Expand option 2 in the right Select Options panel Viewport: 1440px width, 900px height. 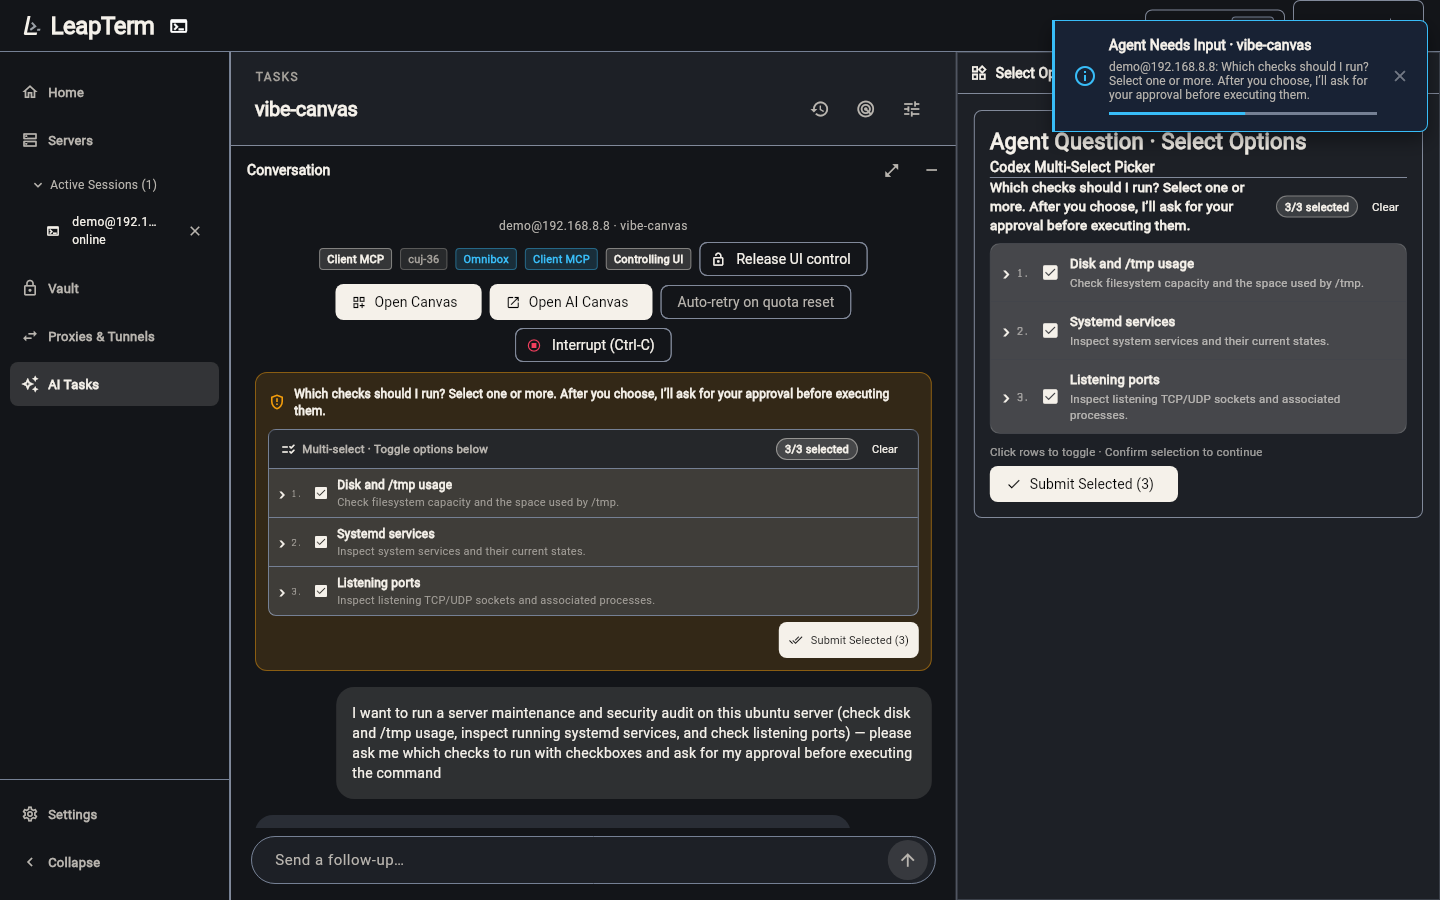point(1006,332)
